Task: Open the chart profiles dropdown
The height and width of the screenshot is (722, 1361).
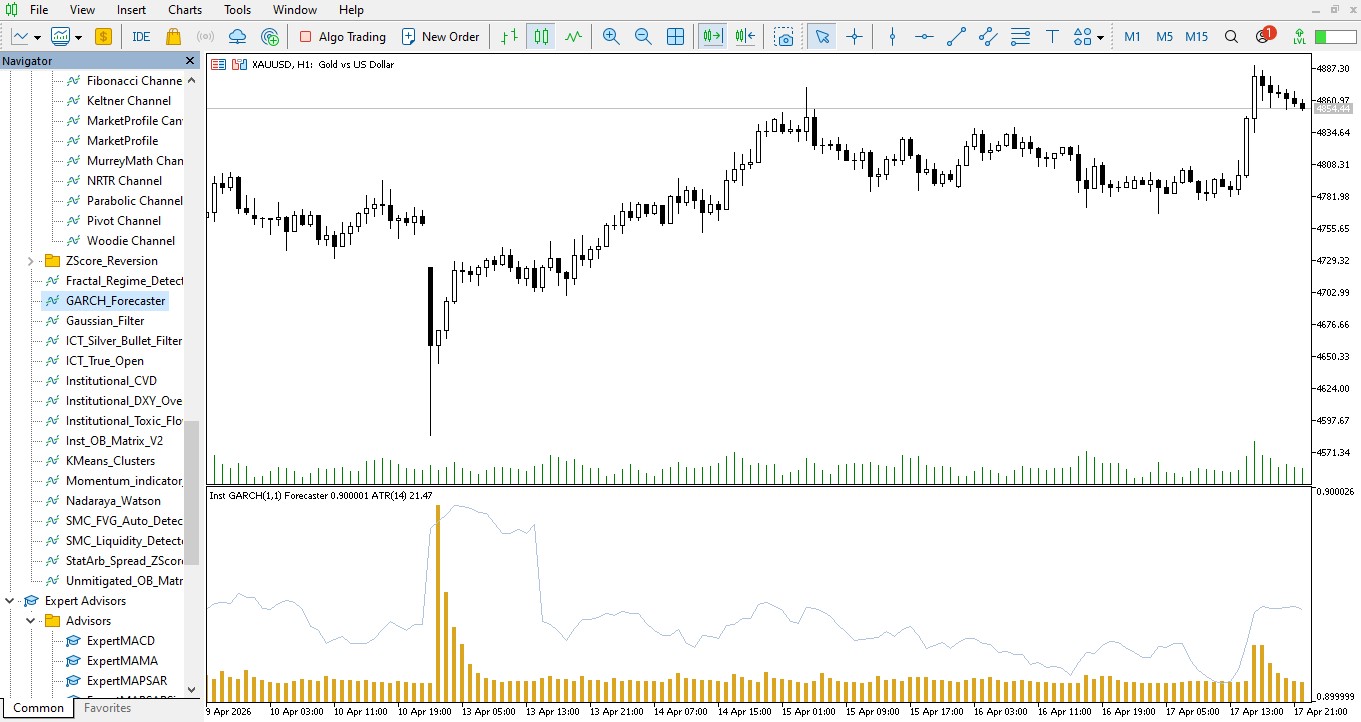Action: 79,36
